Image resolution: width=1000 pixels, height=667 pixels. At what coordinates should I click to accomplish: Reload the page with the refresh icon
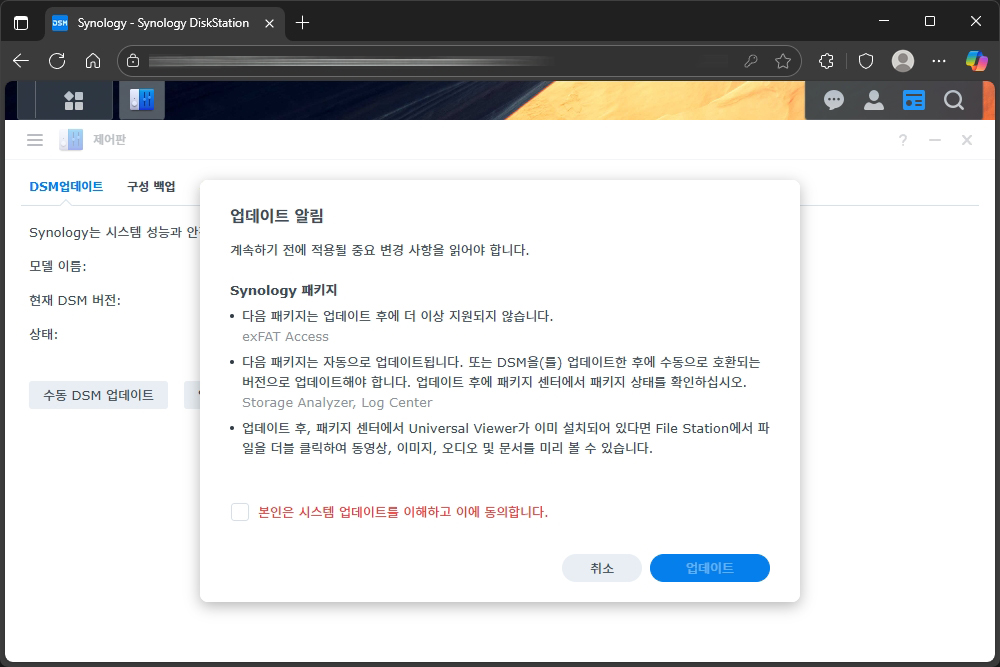point(57,61)
